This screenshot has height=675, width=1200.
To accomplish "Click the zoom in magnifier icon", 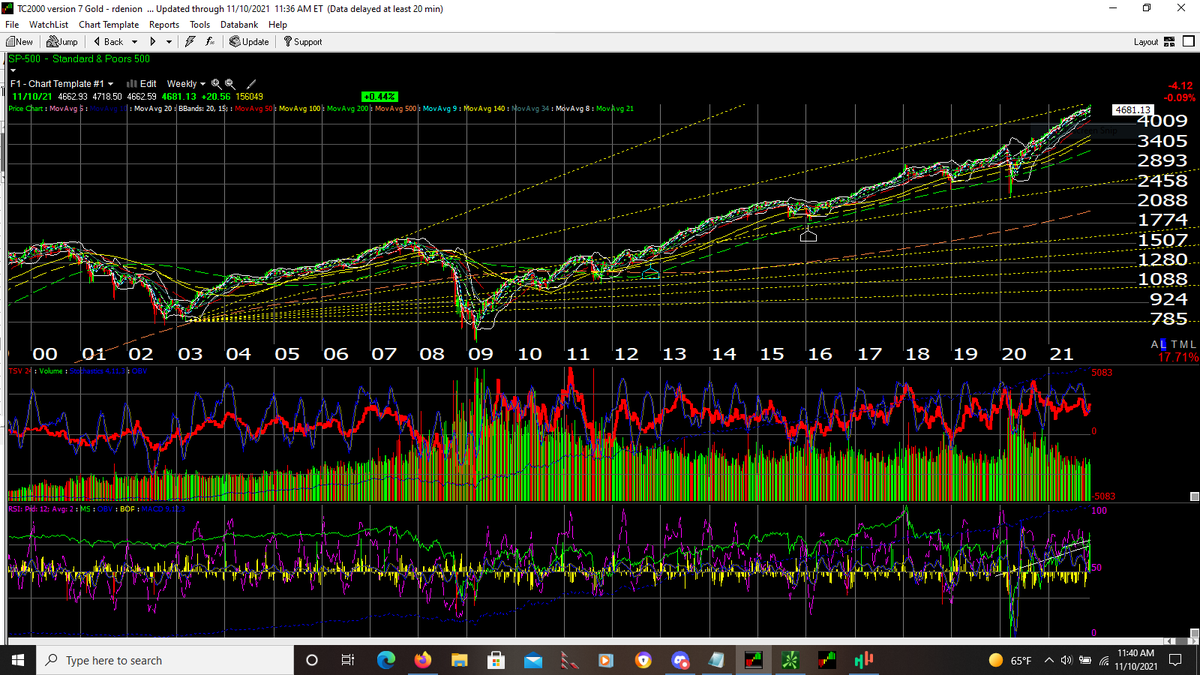I will [x=216, y=83].
